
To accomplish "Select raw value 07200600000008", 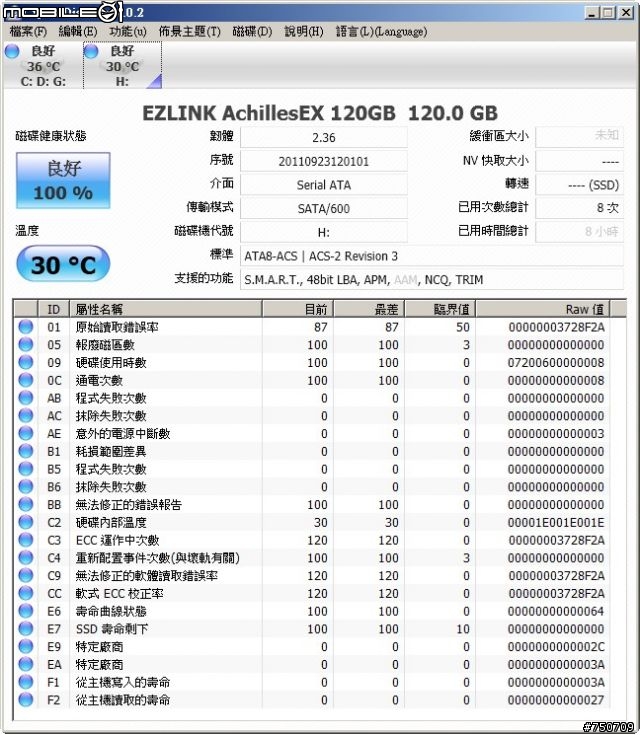I will pyautogui.click(x=556, y=363).
